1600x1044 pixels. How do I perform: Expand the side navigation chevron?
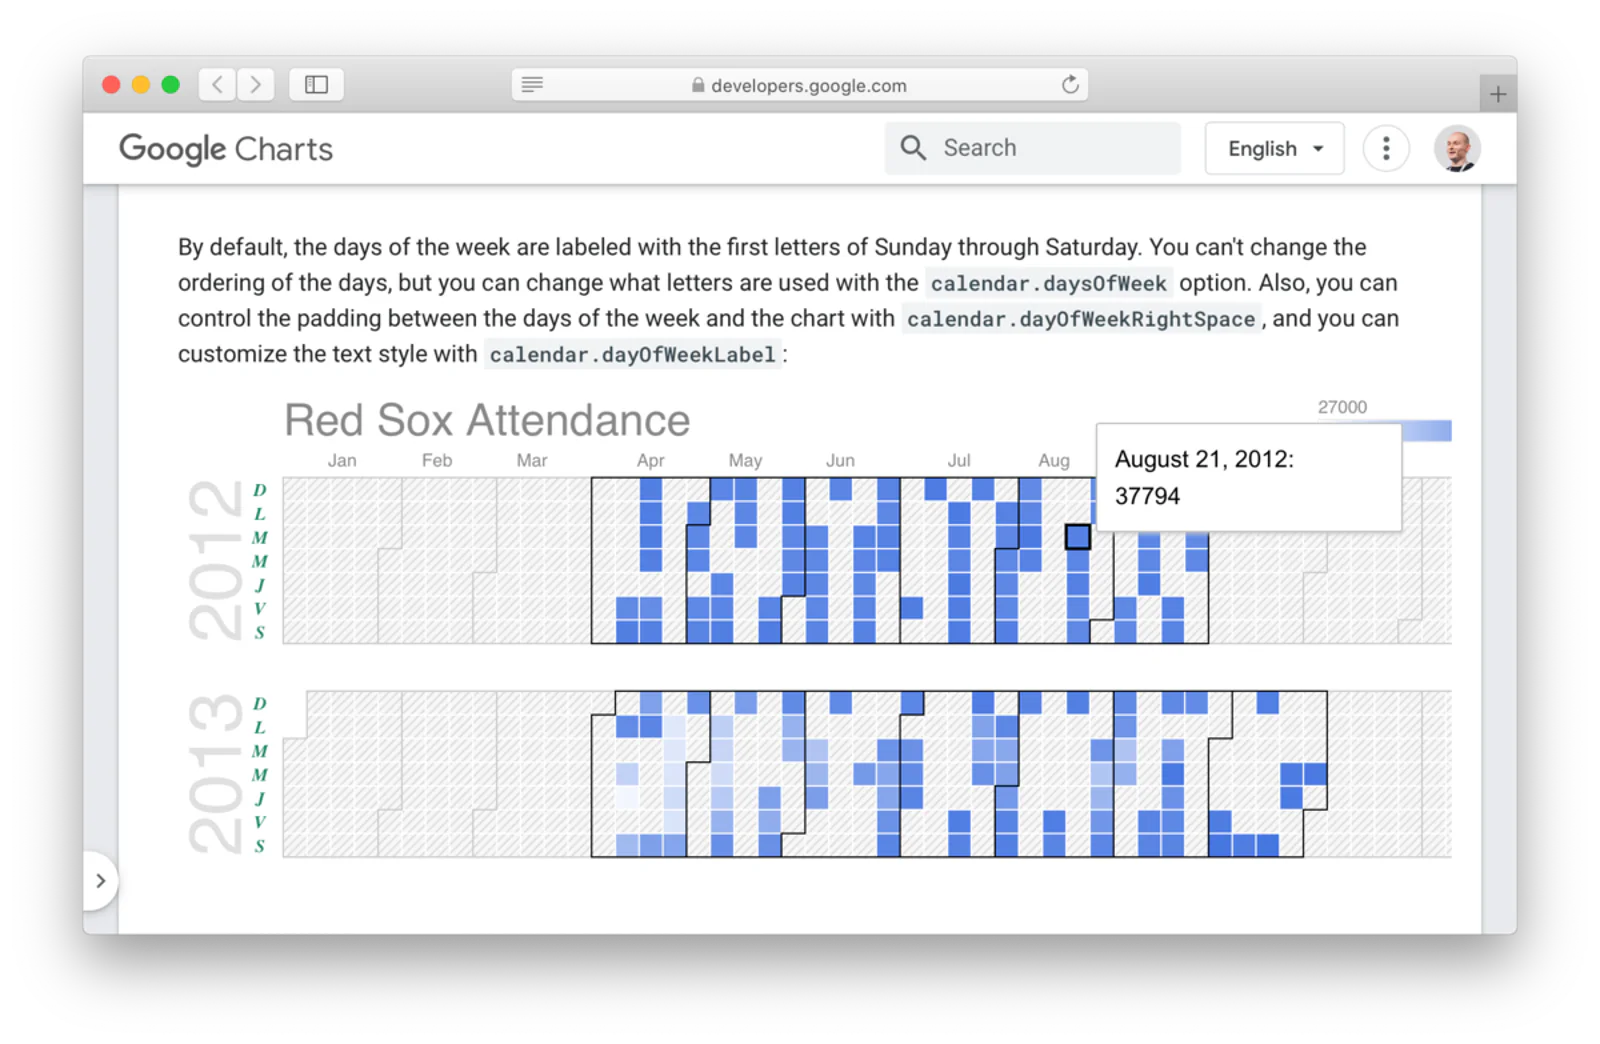(100, 881)
